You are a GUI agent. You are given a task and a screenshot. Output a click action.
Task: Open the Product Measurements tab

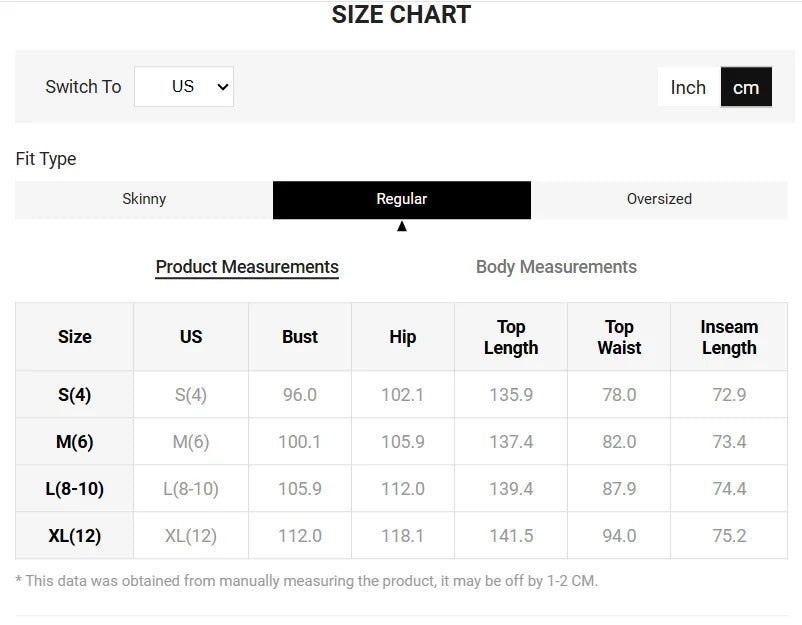click(247, 267)
